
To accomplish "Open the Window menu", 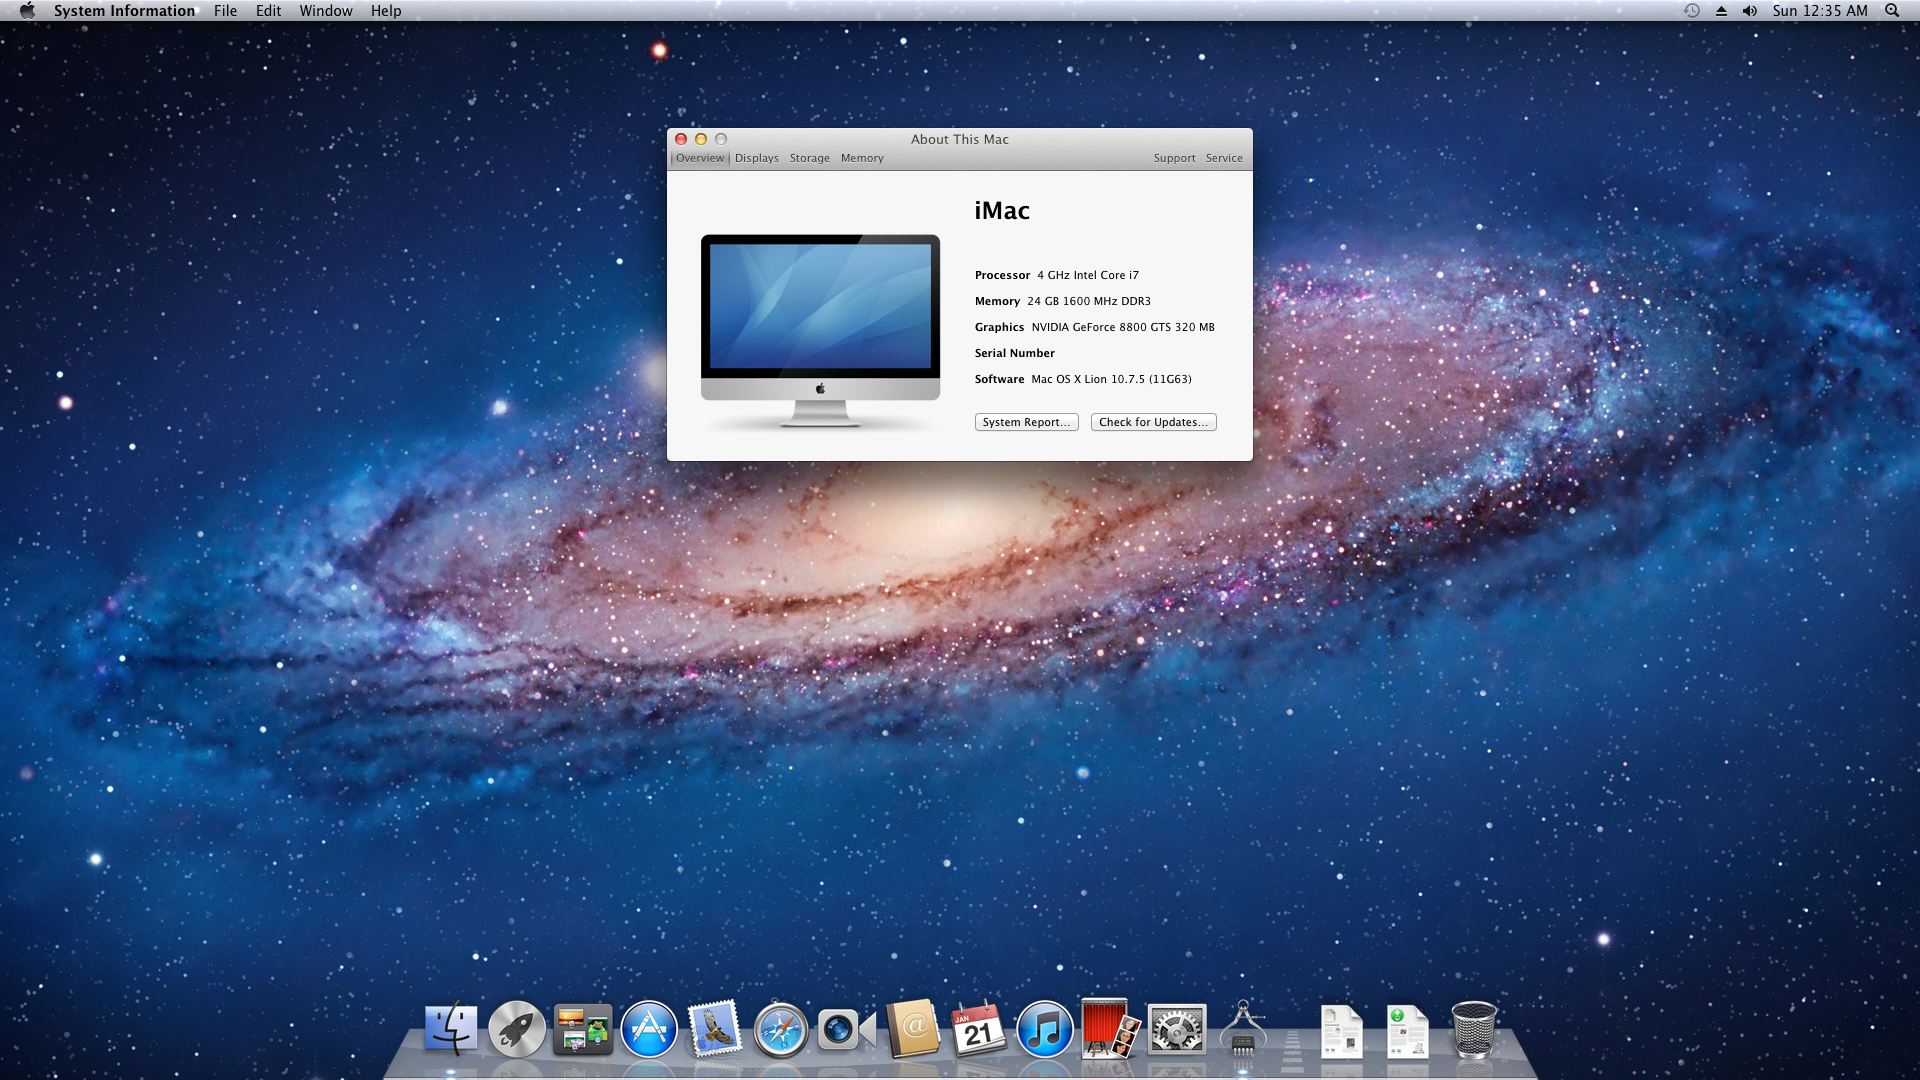I will coord(326,10).
